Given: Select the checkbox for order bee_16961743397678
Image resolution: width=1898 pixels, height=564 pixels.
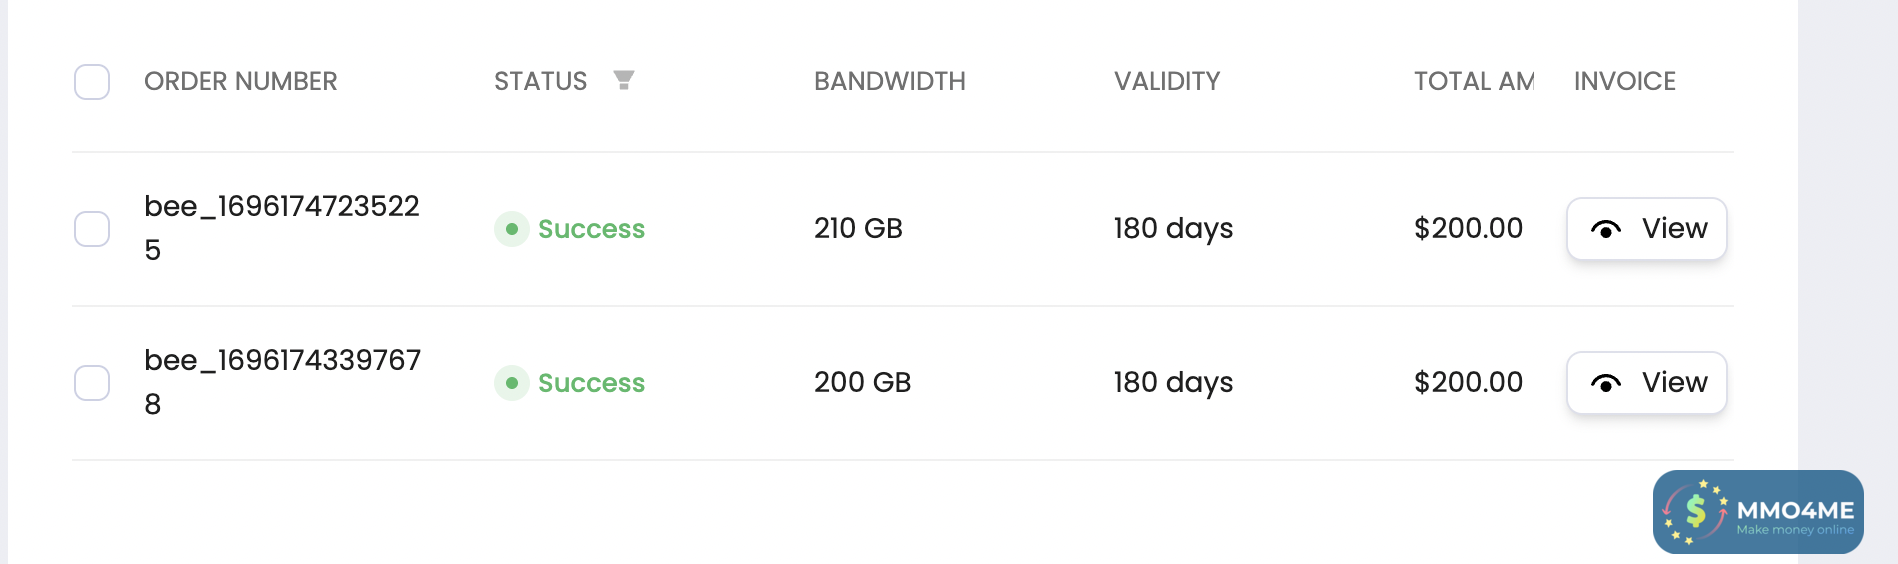Looking at the screenshot, I should 92,383.
